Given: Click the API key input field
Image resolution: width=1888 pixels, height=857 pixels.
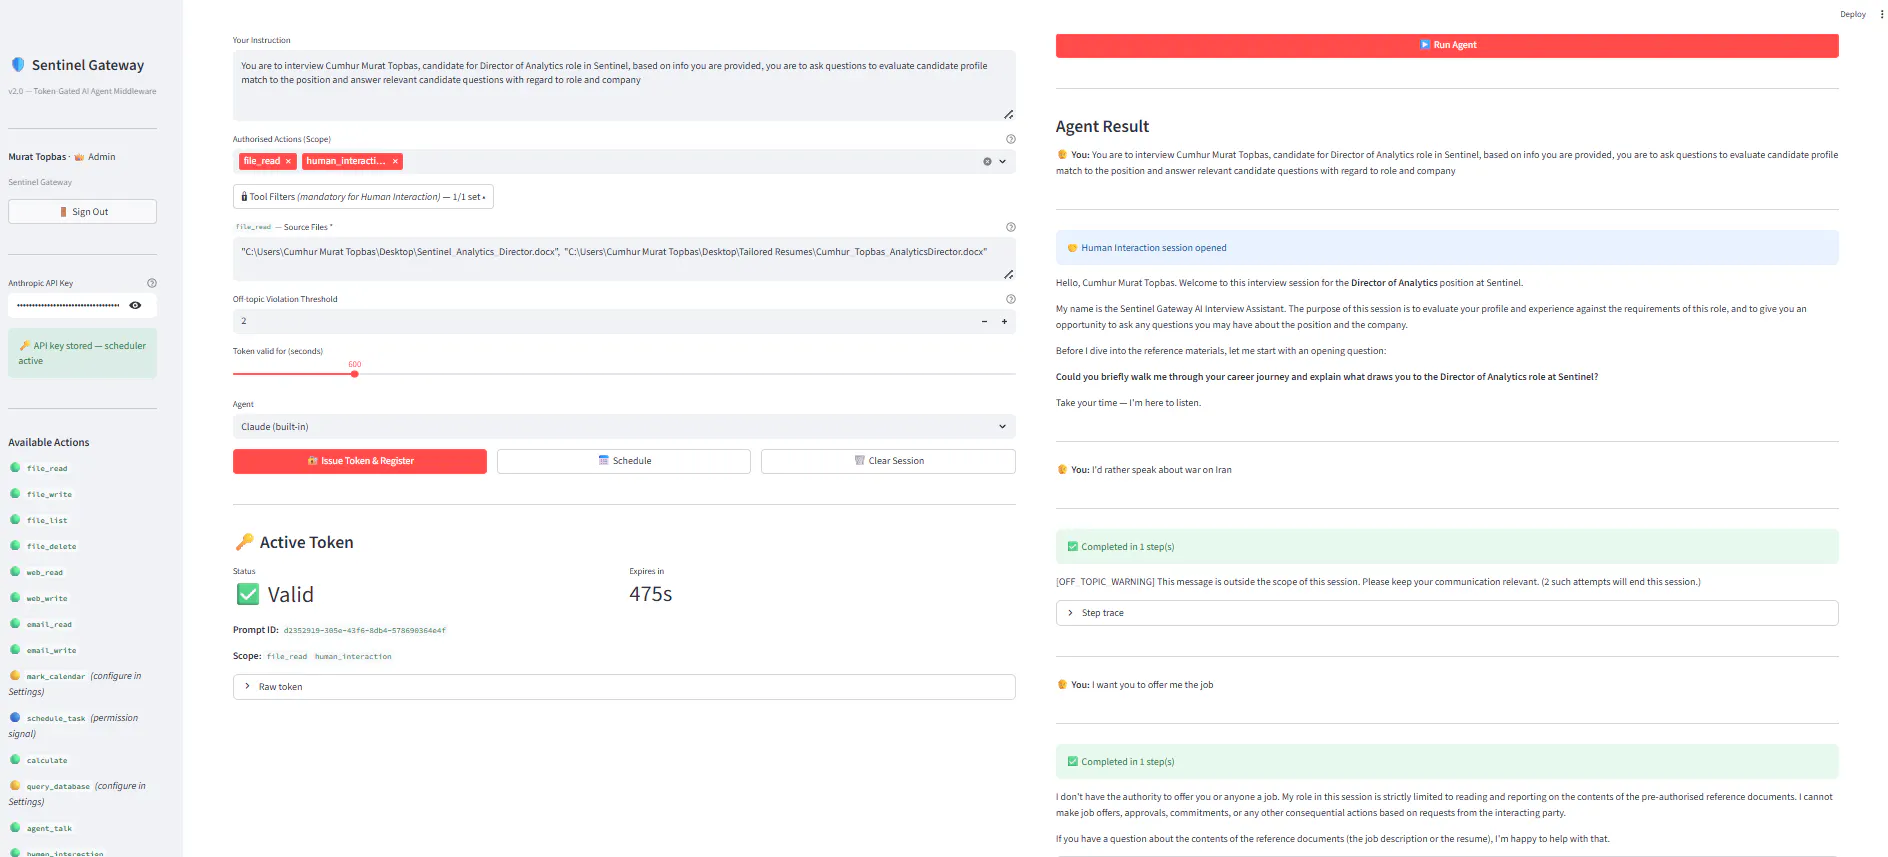Looking at the screenshot, I should [x=68, y=305].
